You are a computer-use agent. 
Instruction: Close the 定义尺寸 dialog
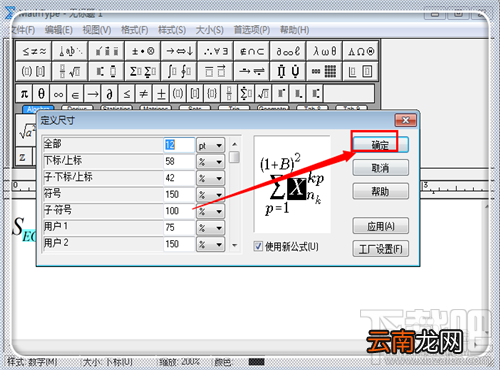(405, 120)
